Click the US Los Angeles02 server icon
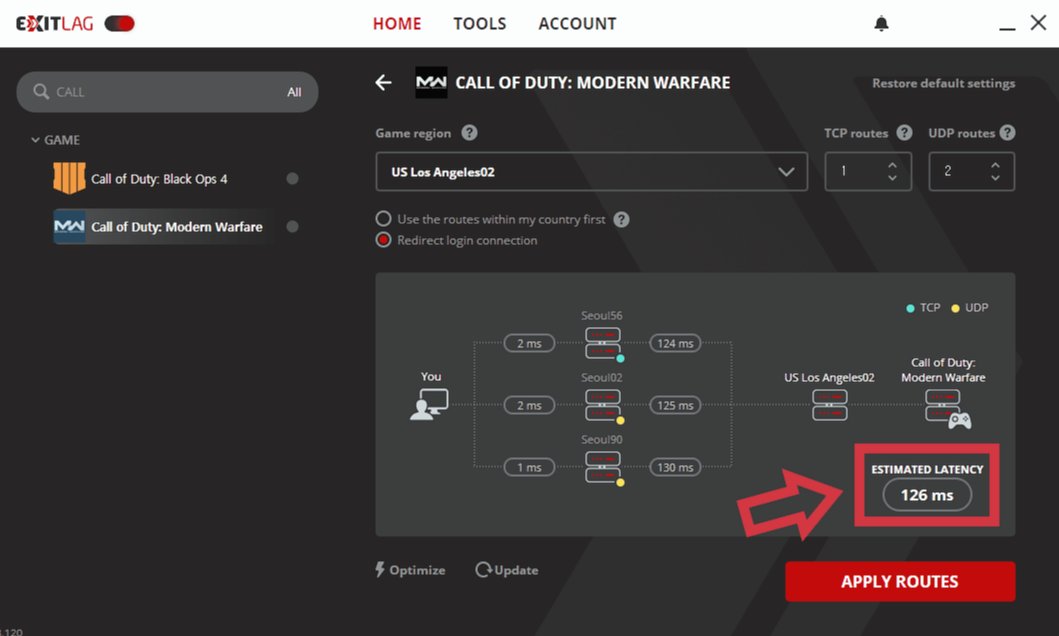The image size is (1059, 636). [829, 404]
